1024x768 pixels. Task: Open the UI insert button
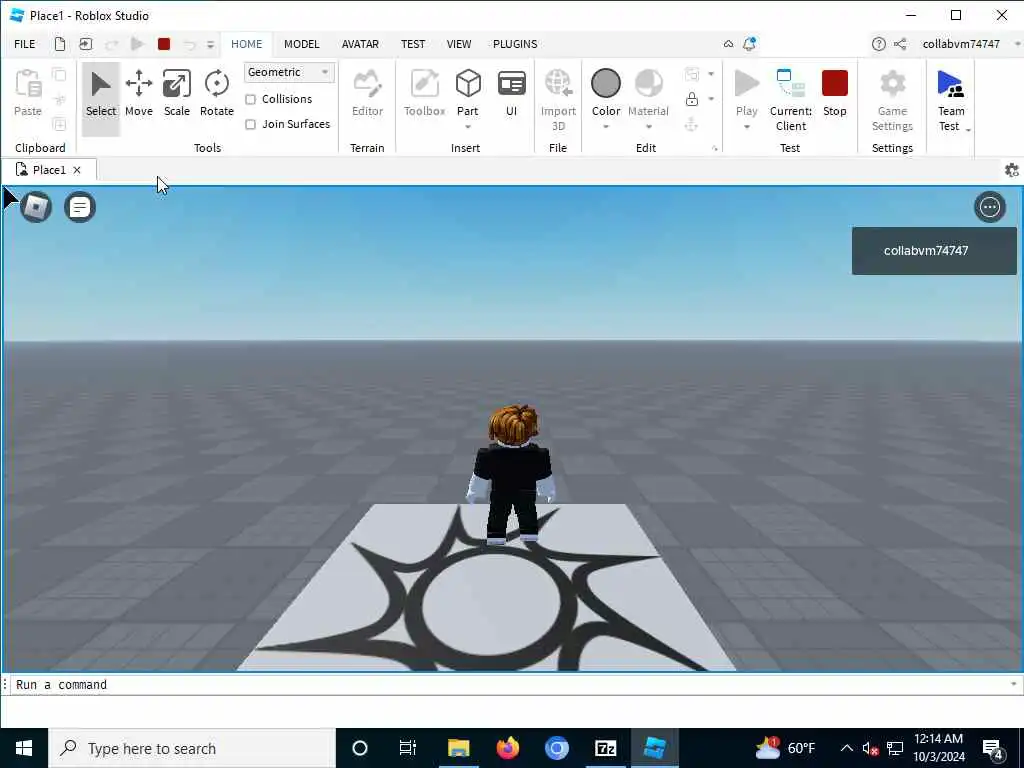(511, 95)
